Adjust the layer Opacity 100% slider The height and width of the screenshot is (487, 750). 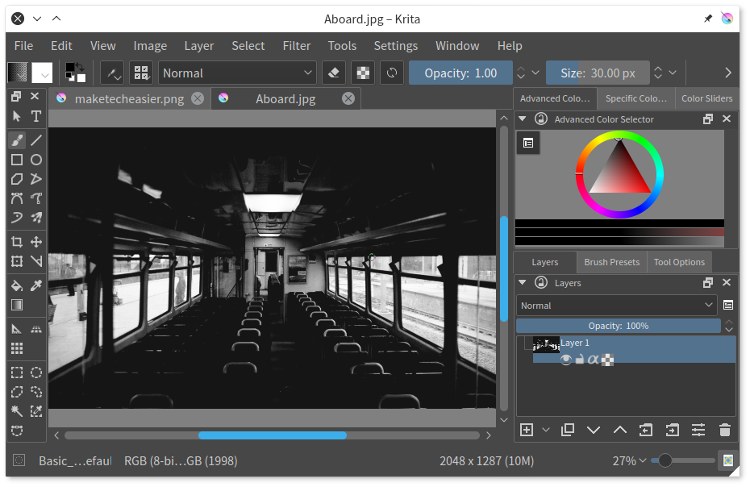pyautogui.click(x=618, y=326)
